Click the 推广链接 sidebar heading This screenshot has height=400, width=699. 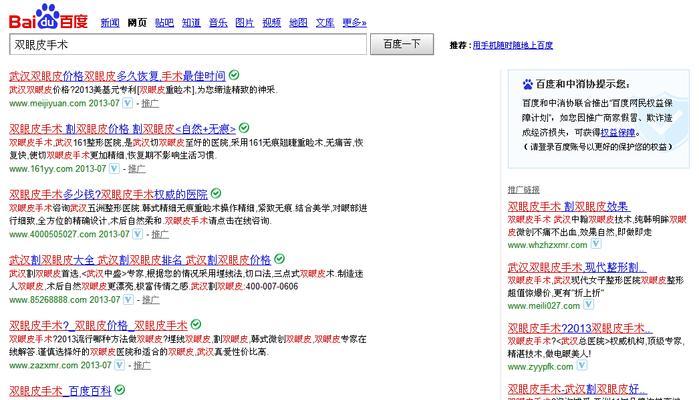[523, 190]
